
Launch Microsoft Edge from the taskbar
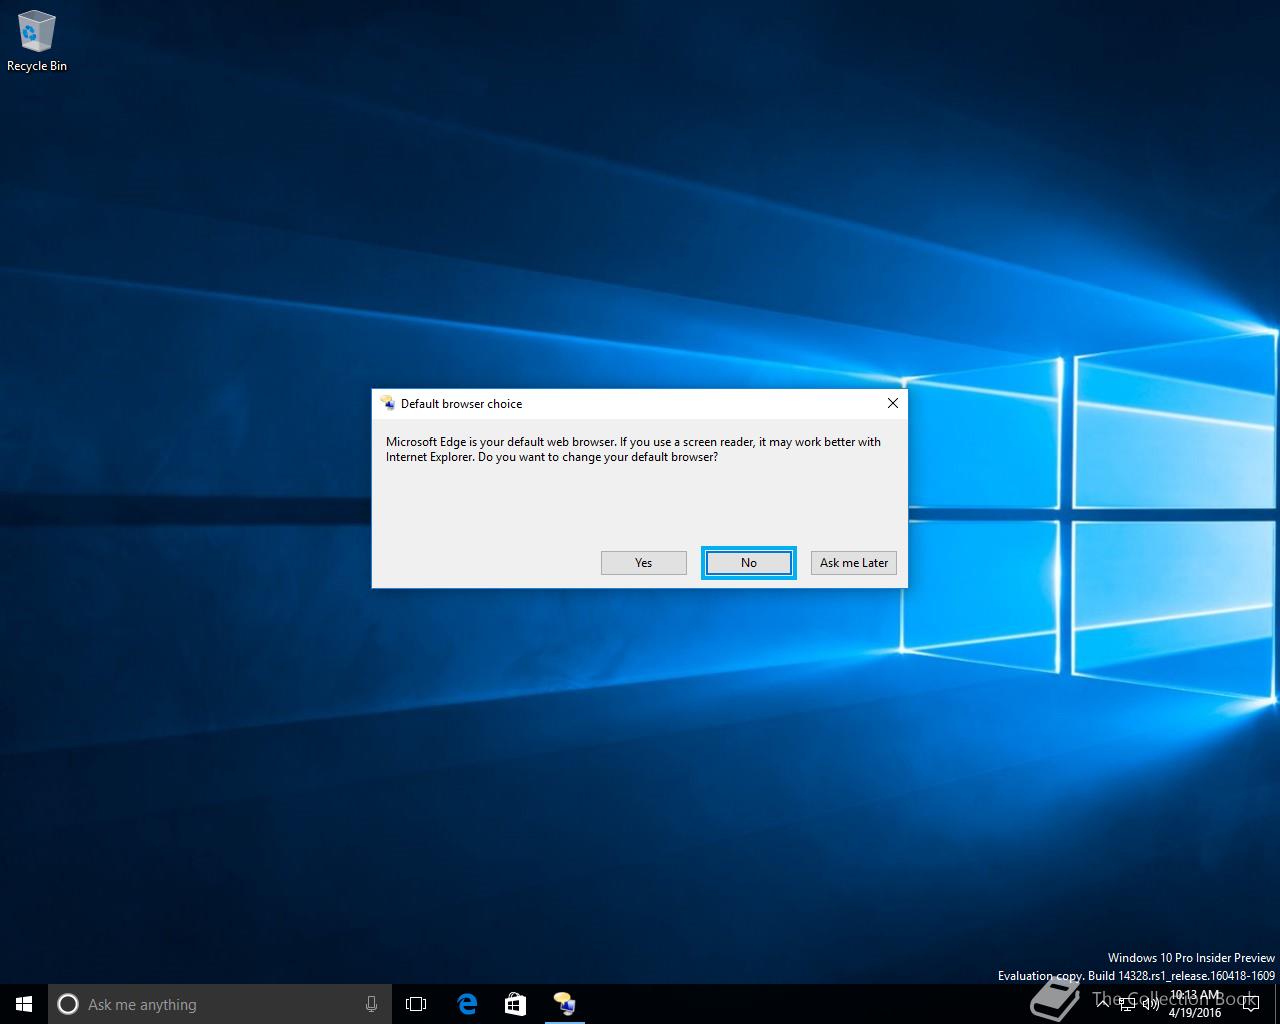tap(467, 1004)
